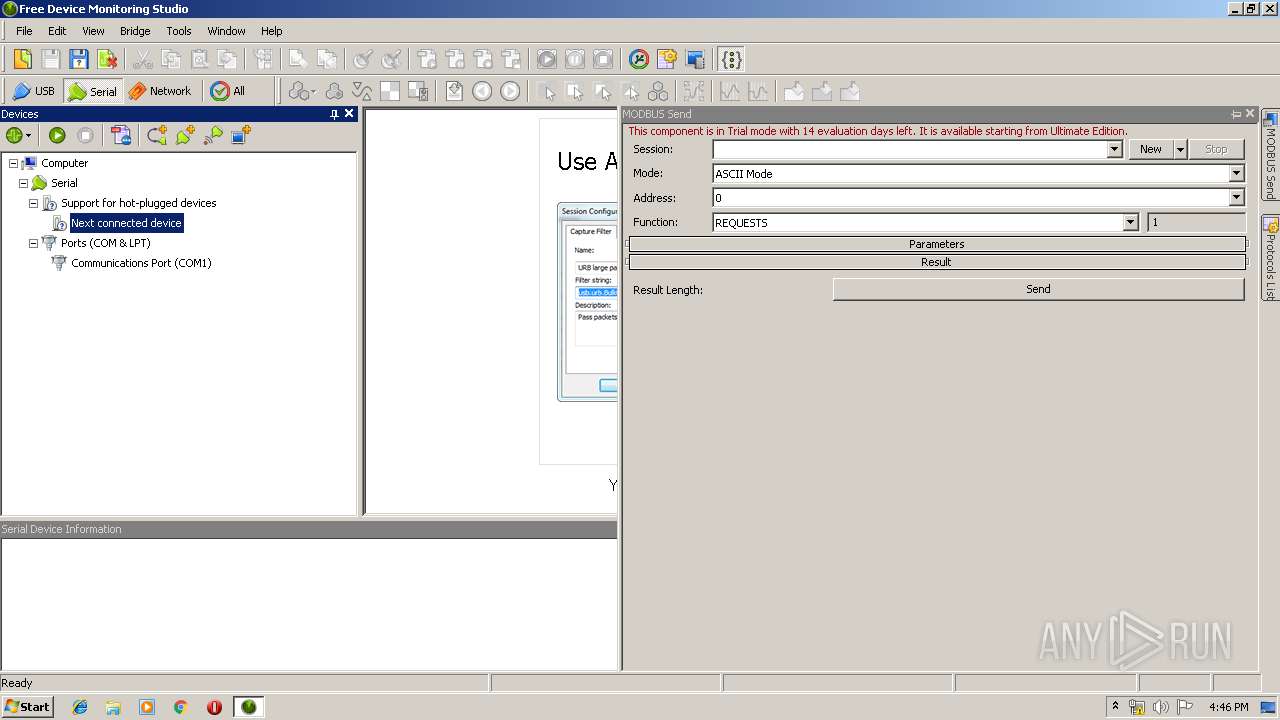Click the settings icon with the yellow gear
Screen dimensions: 1280x720
[667, 59]
